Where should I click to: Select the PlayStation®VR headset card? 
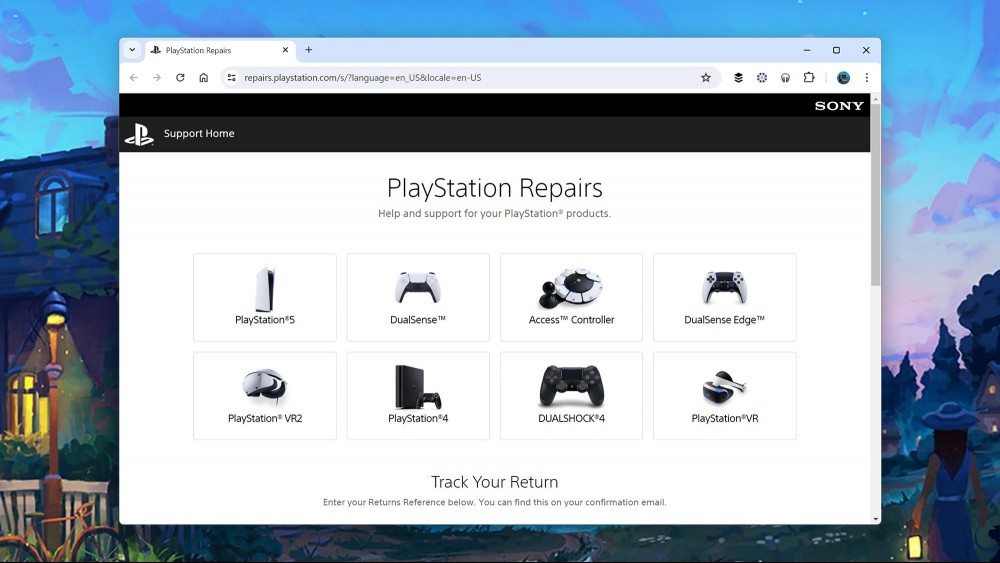pos(724,396)
